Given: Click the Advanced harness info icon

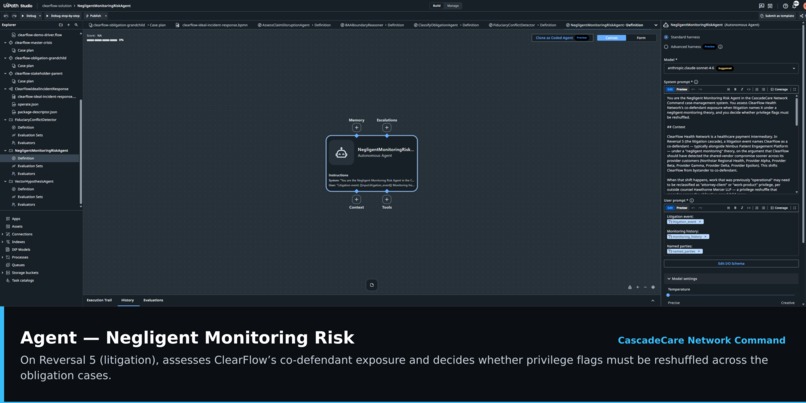Looking at the screenshot, I should 720,46.
